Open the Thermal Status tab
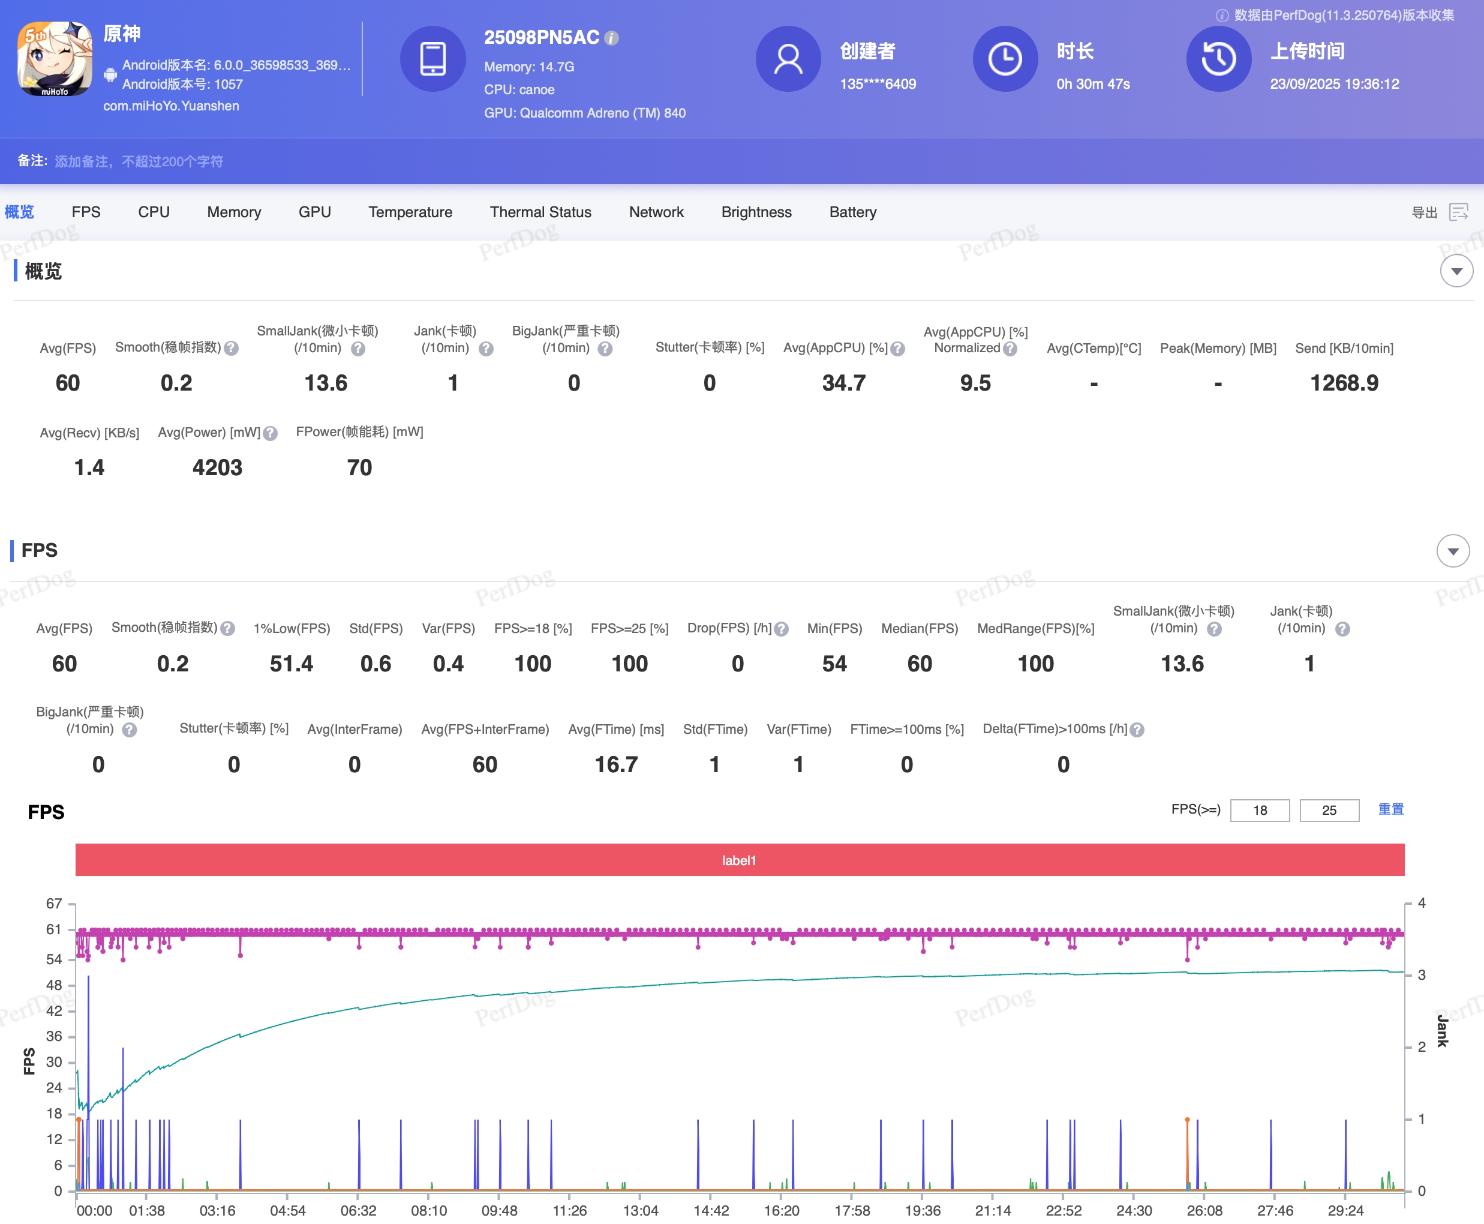The height and width of the screenshot is (1224, 1484). [x=540, y=212]
